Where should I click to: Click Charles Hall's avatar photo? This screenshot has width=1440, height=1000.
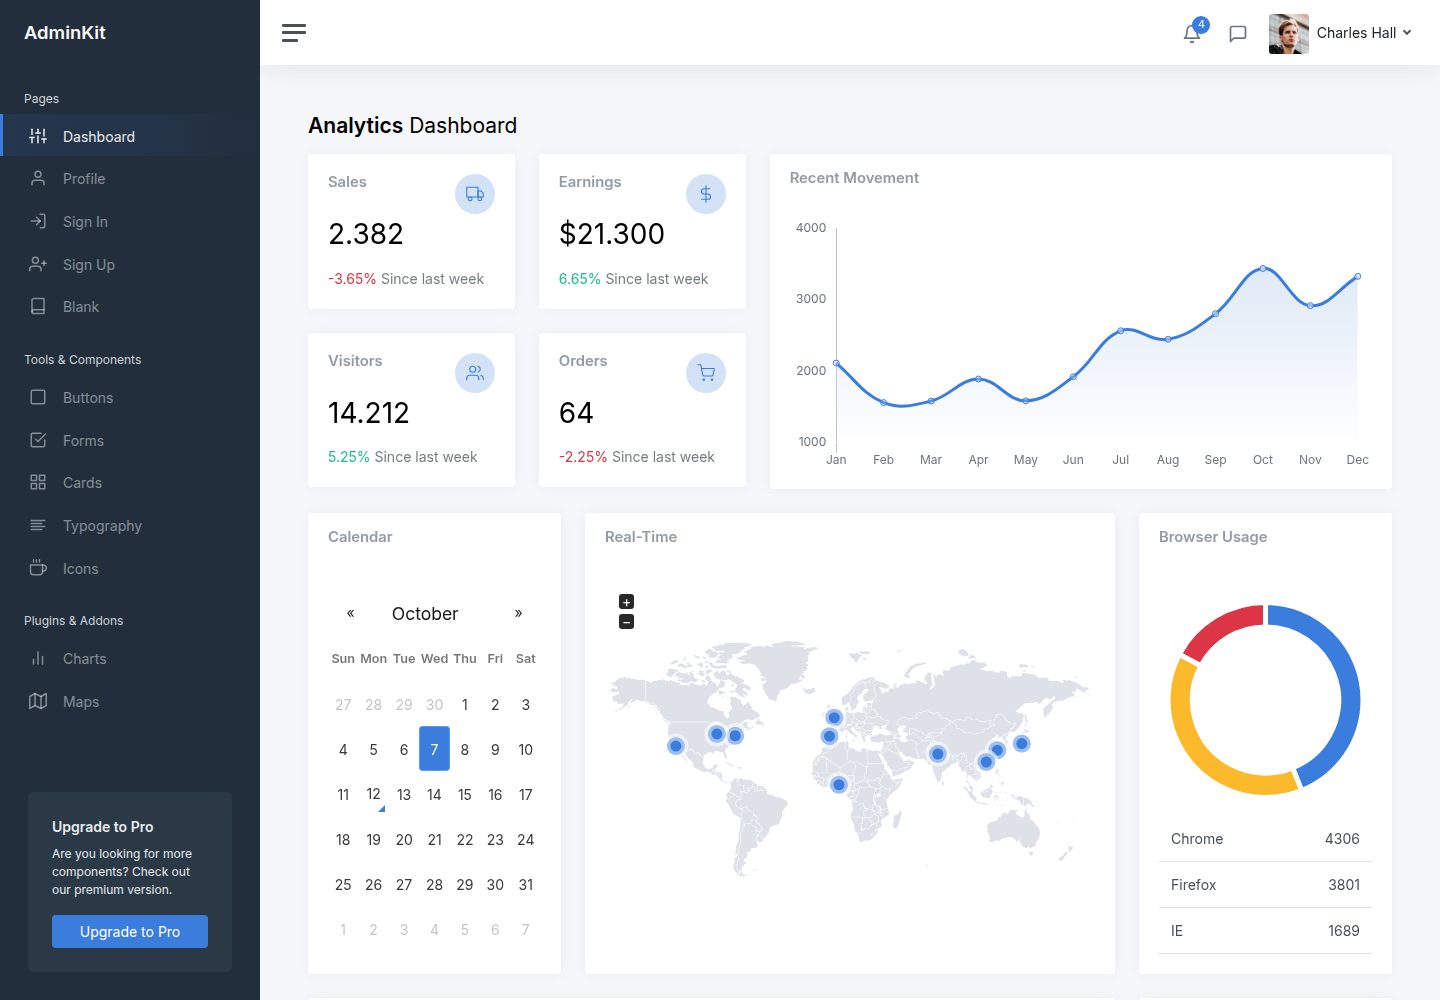click(1289, 33)
